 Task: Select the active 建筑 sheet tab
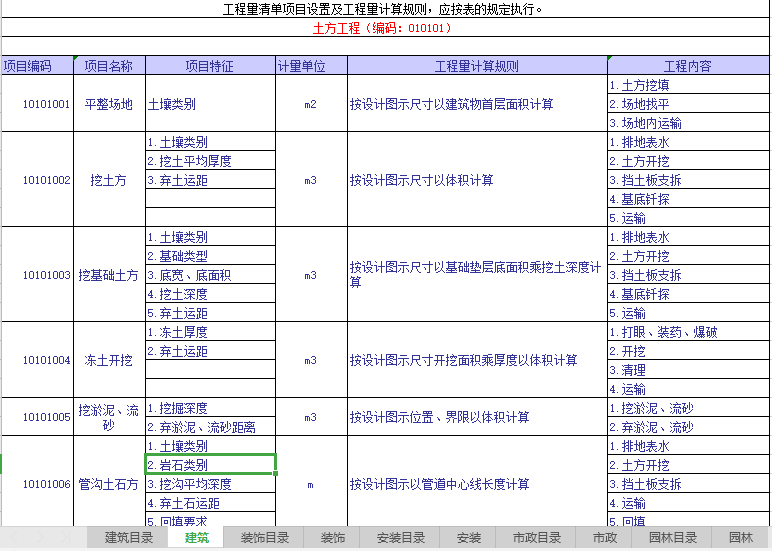coord(196,538)
